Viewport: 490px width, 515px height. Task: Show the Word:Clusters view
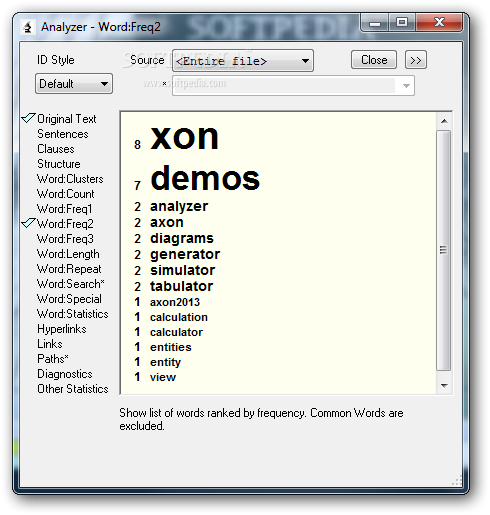[70, 179]
